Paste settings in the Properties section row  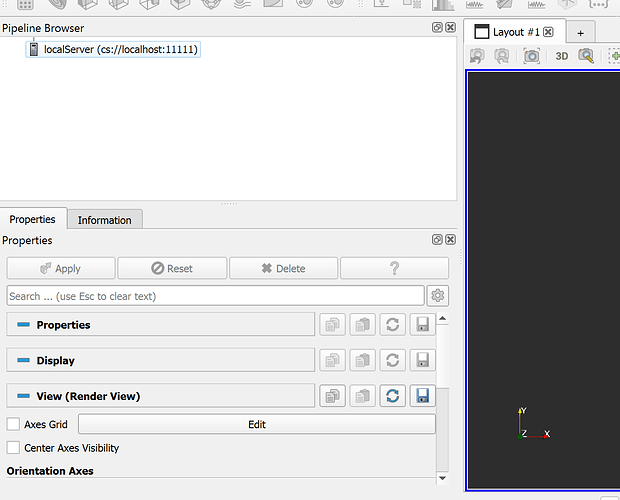pos(362,325)
